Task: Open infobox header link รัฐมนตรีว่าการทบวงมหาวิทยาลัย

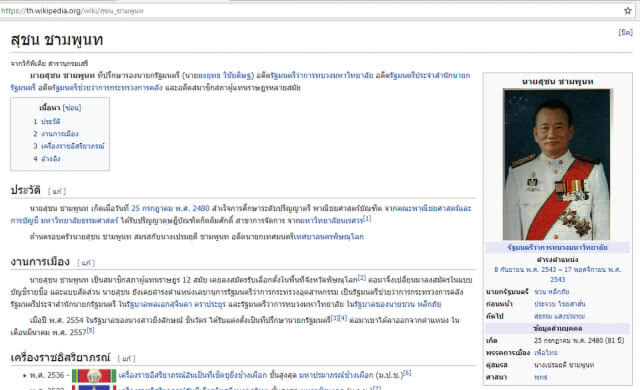Action: coord(558,248)
